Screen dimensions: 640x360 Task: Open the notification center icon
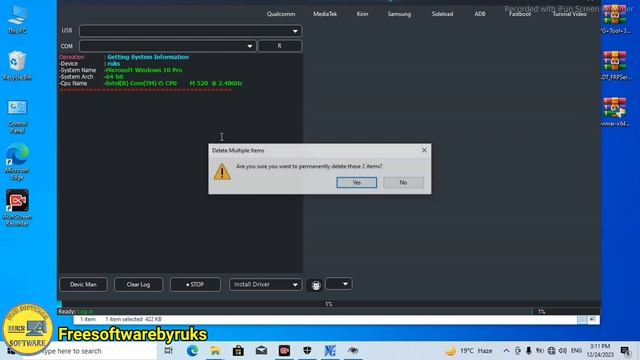point(625,351)
